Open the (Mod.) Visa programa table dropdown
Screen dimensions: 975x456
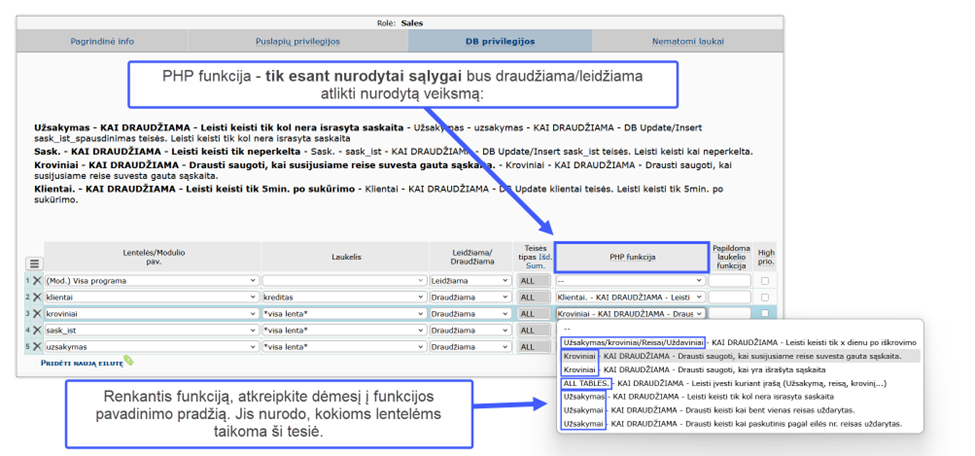point(151,281)
